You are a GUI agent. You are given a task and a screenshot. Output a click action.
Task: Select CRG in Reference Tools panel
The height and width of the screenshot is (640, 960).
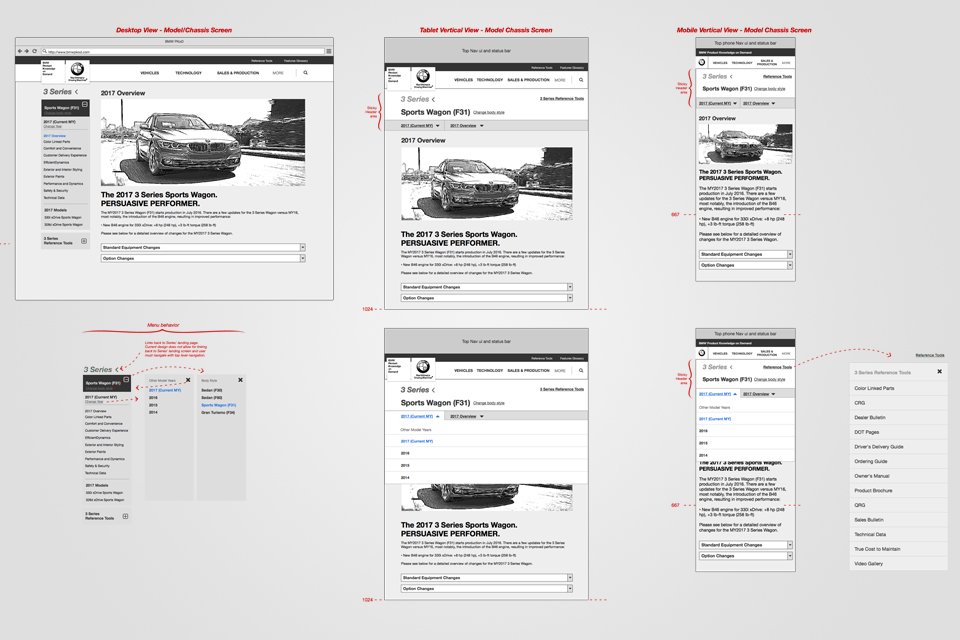898,403
